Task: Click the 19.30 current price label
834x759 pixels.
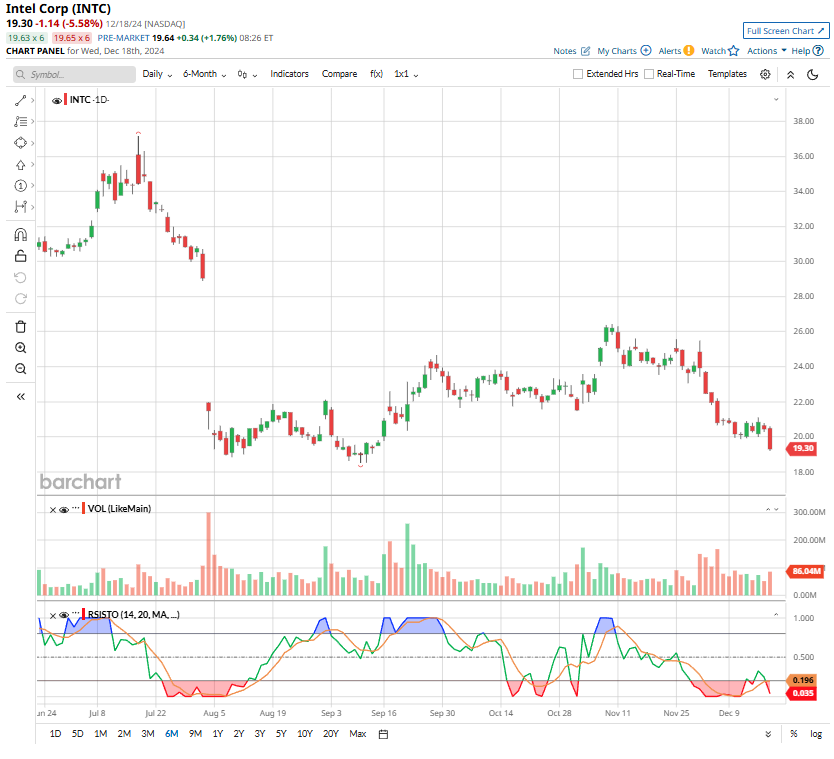Action: tap(802, 448)
